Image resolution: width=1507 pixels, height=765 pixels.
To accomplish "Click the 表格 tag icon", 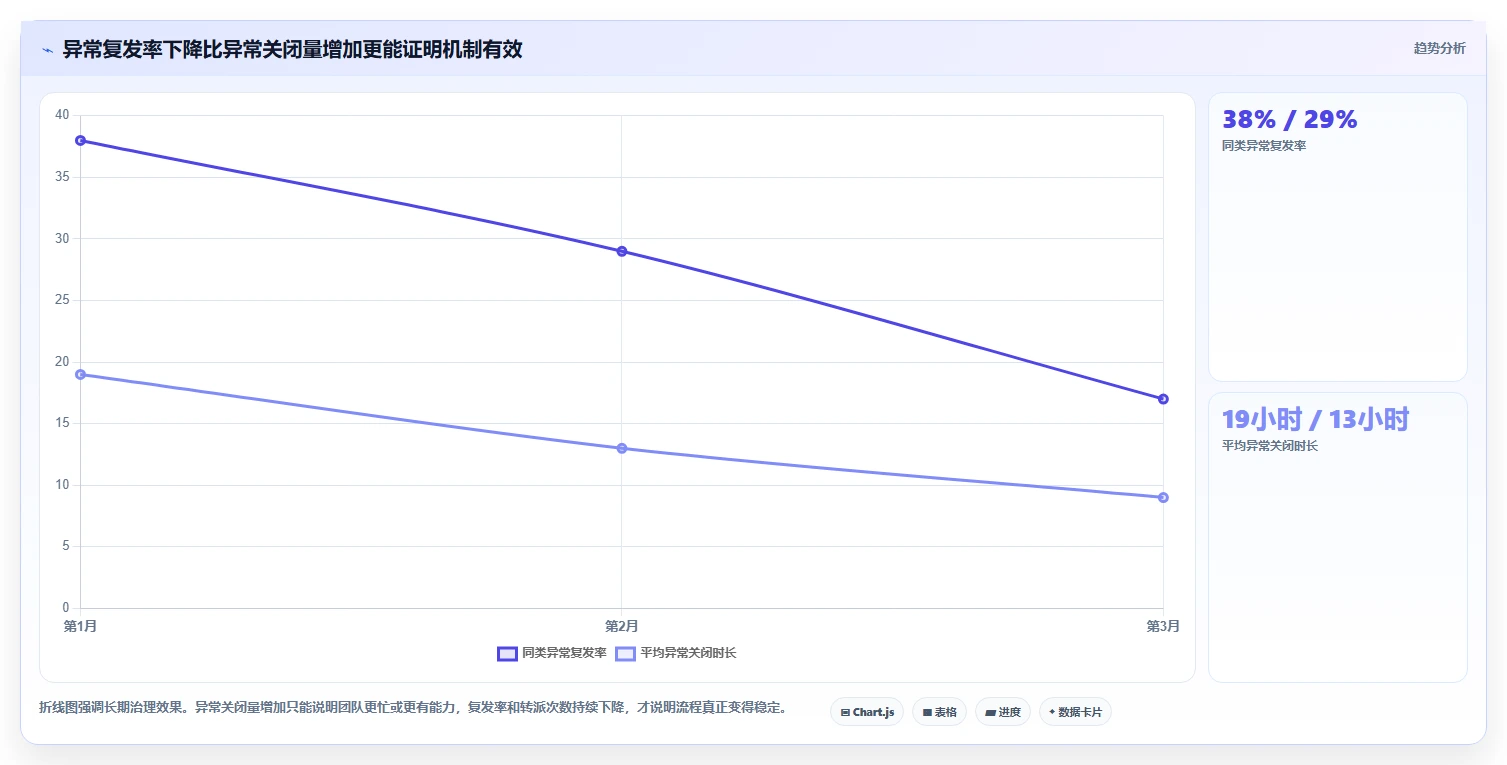I will [x=927, y=713].
